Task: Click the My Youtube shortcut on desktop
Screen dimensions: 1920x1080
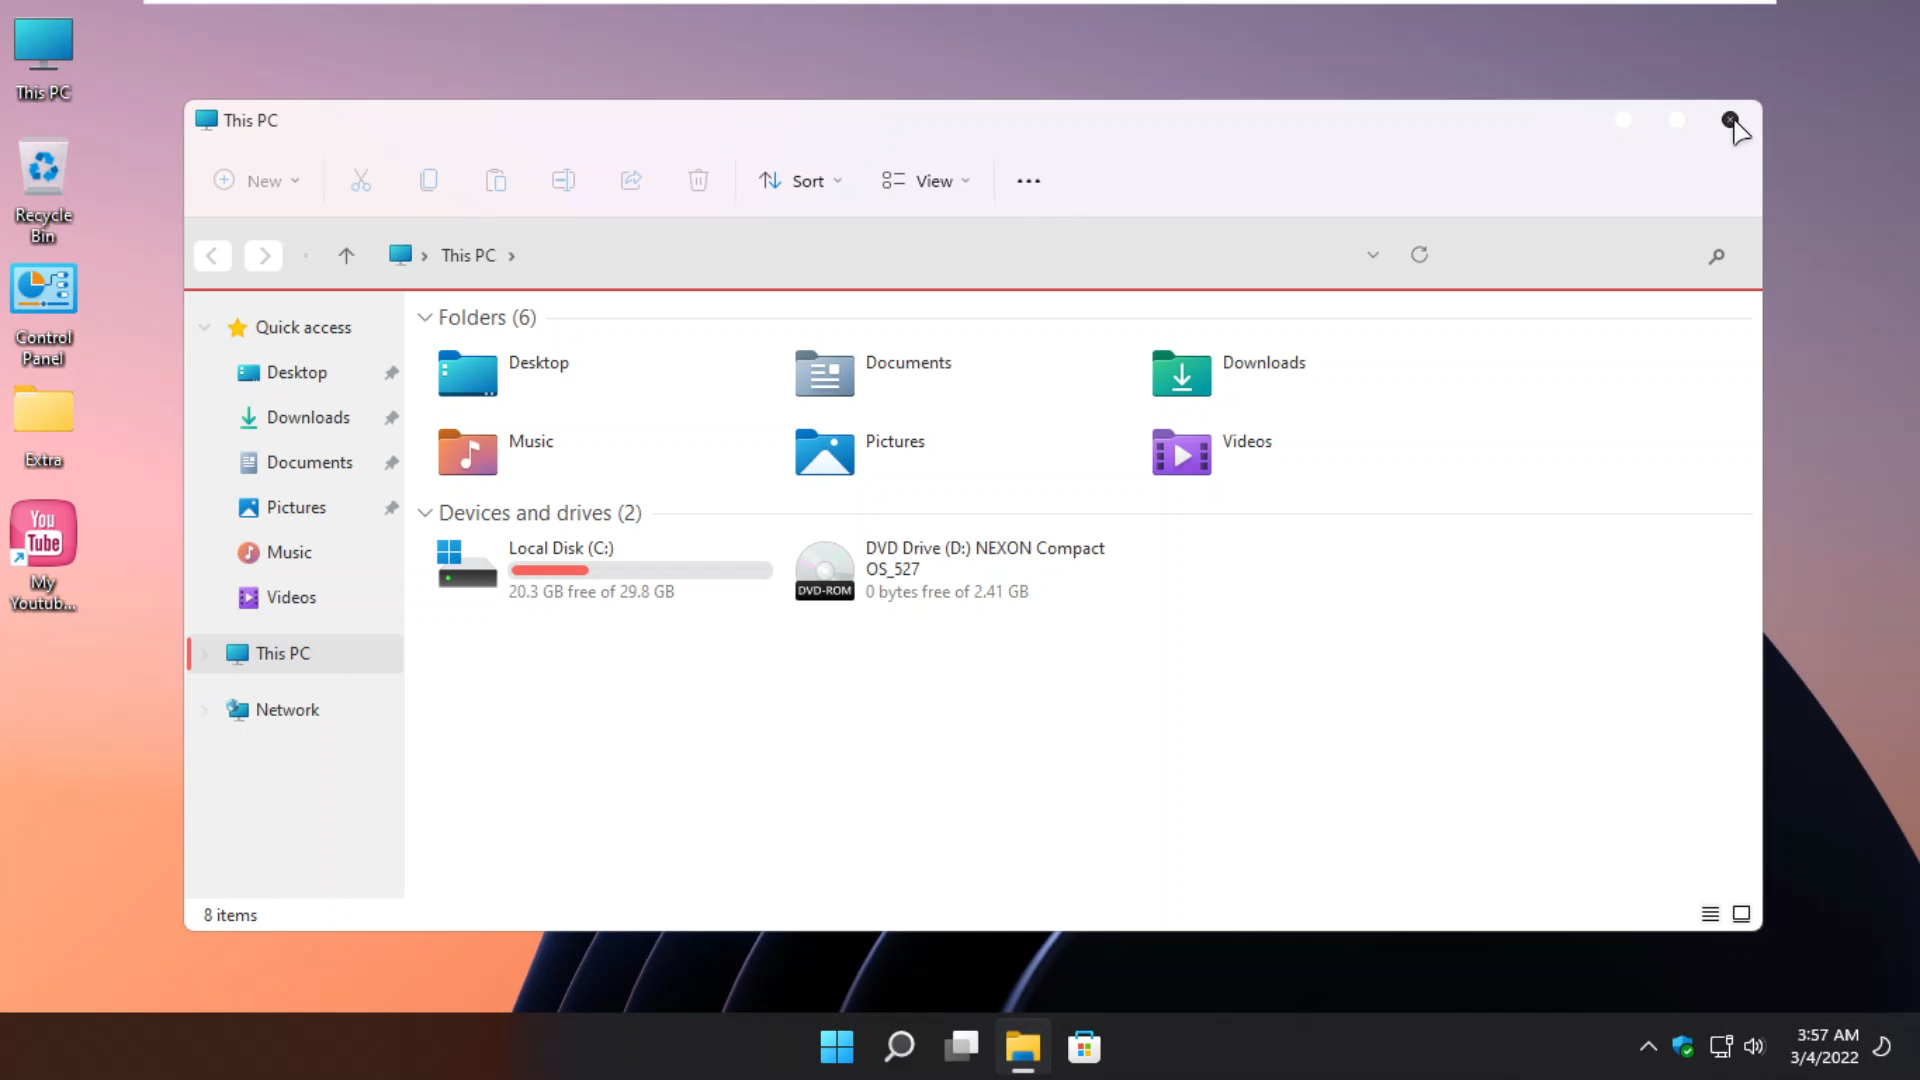Action: 43,556
